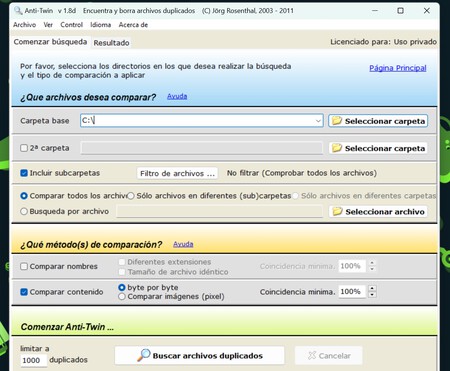Choose byte por byte comparison

click(x=122, y=287)
